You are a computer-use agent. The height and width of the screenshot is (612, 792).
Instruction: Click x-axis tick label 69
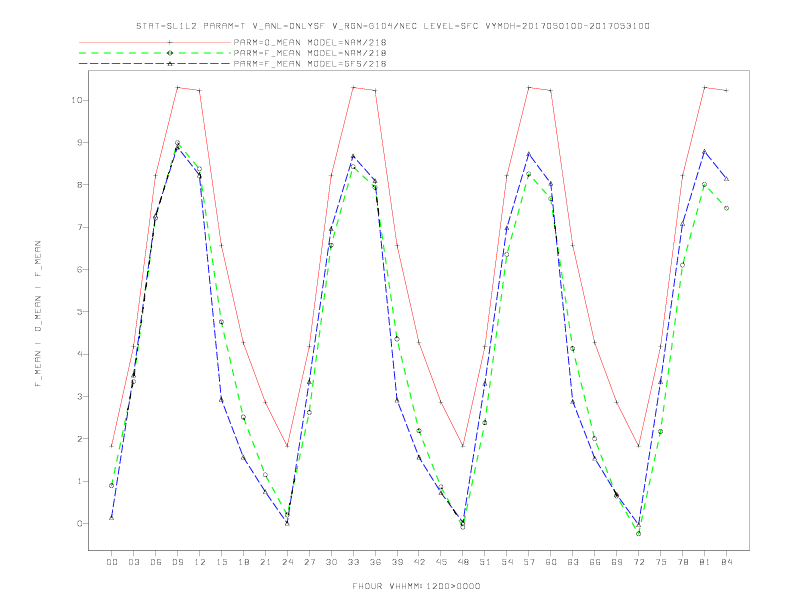tap(617, 562)
